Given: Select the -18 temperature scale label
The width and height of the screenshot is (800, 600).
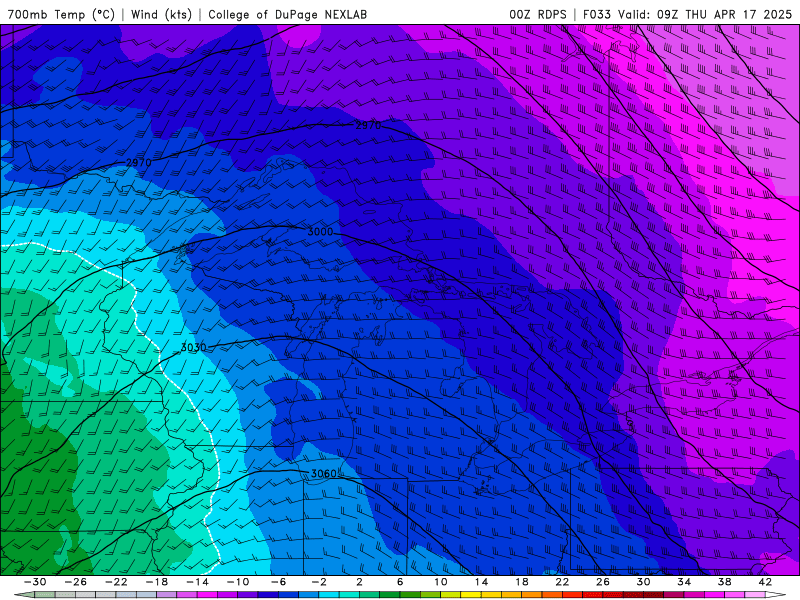Looking at the screenshot, I should [x=157, y=582].
